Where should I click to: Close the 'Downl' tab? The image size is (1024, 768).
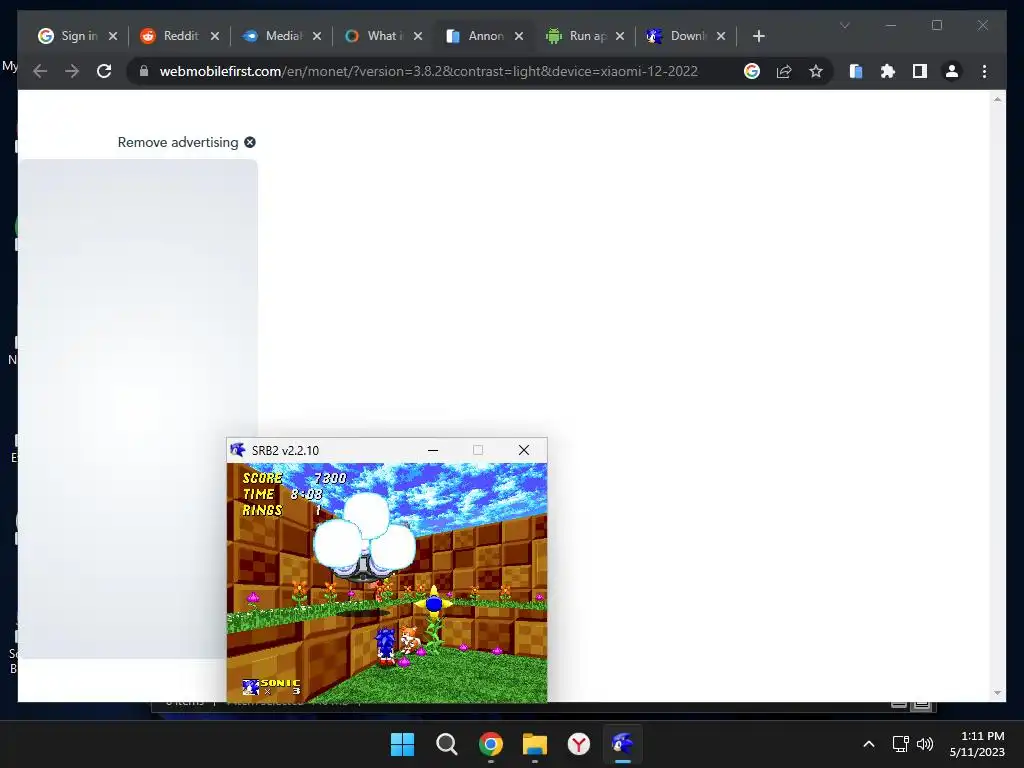[721, 36]
